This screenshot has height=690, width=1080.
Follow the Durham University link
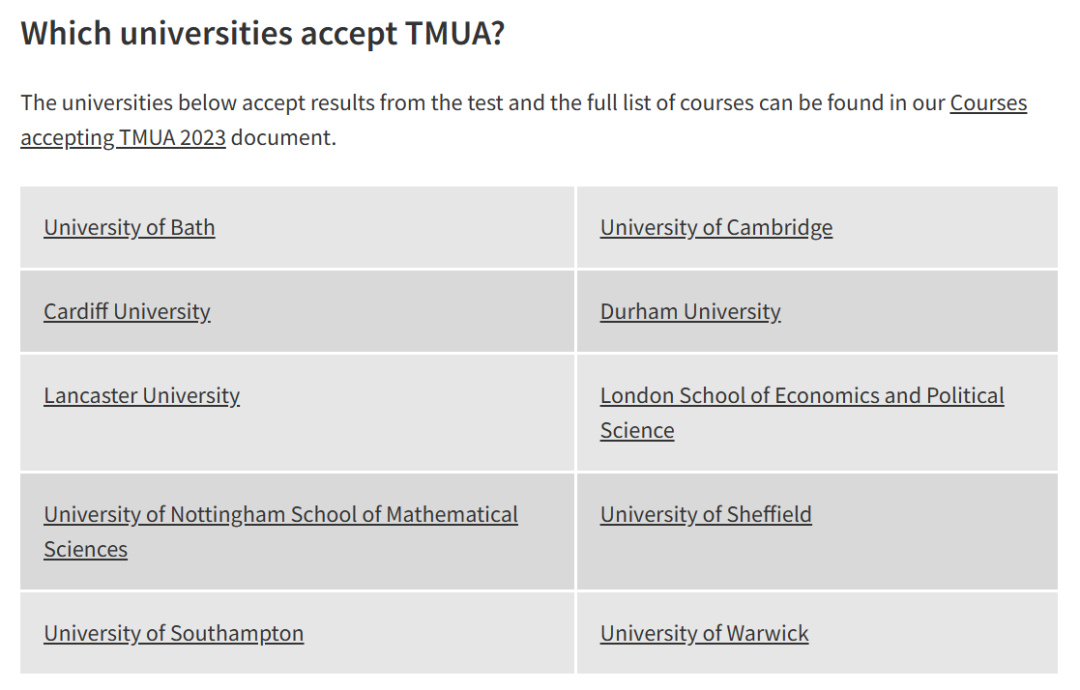coord(690,311)
